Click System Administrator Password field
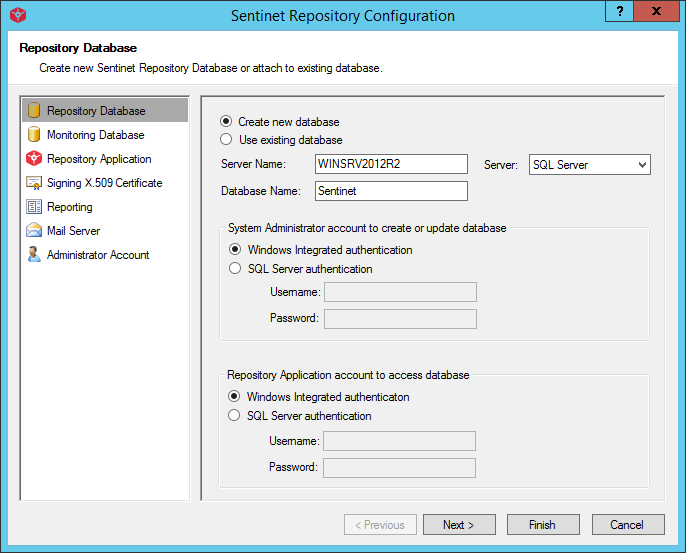This screenshot has height=553, width=686. coord(400,319)
